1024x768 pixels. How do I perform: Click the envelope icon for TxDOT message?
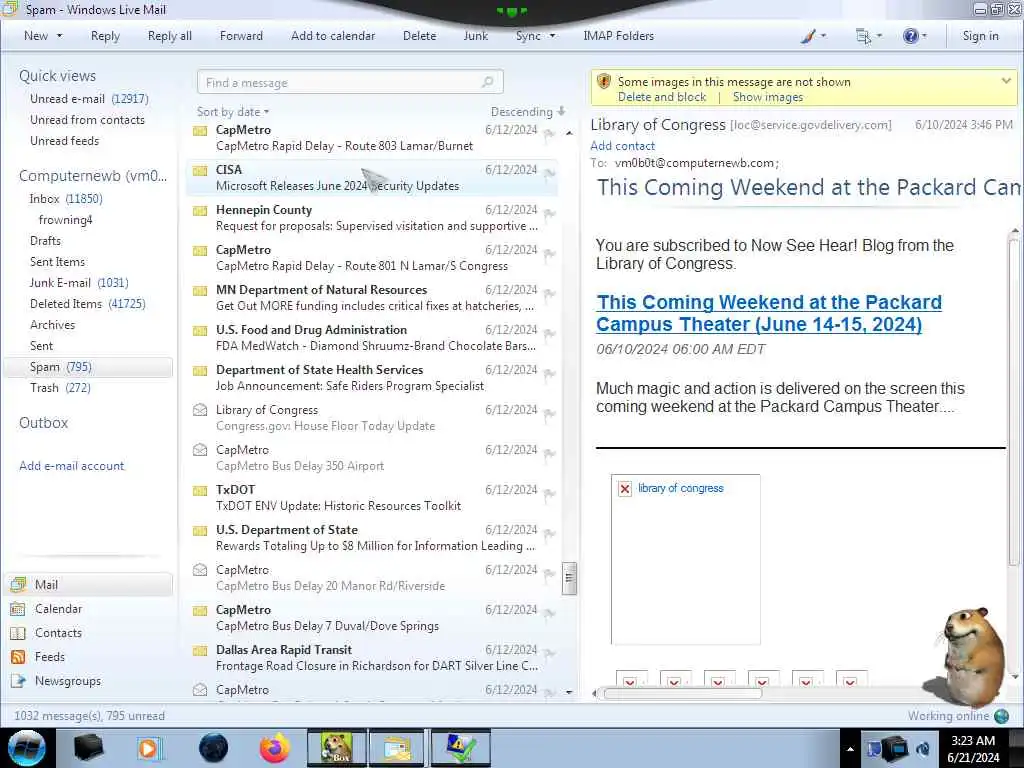coord(200,490)
